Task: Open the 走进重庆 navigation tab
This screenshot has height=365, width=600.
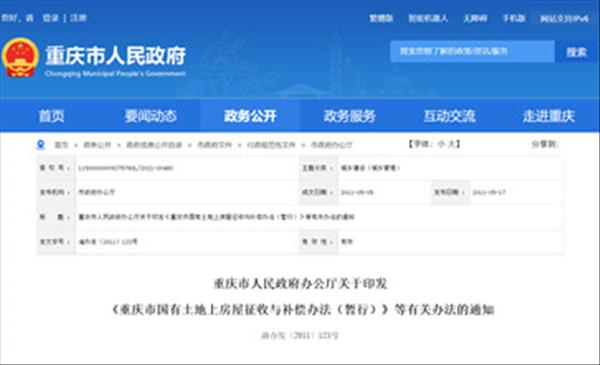Action: click(x=549, y=116)
